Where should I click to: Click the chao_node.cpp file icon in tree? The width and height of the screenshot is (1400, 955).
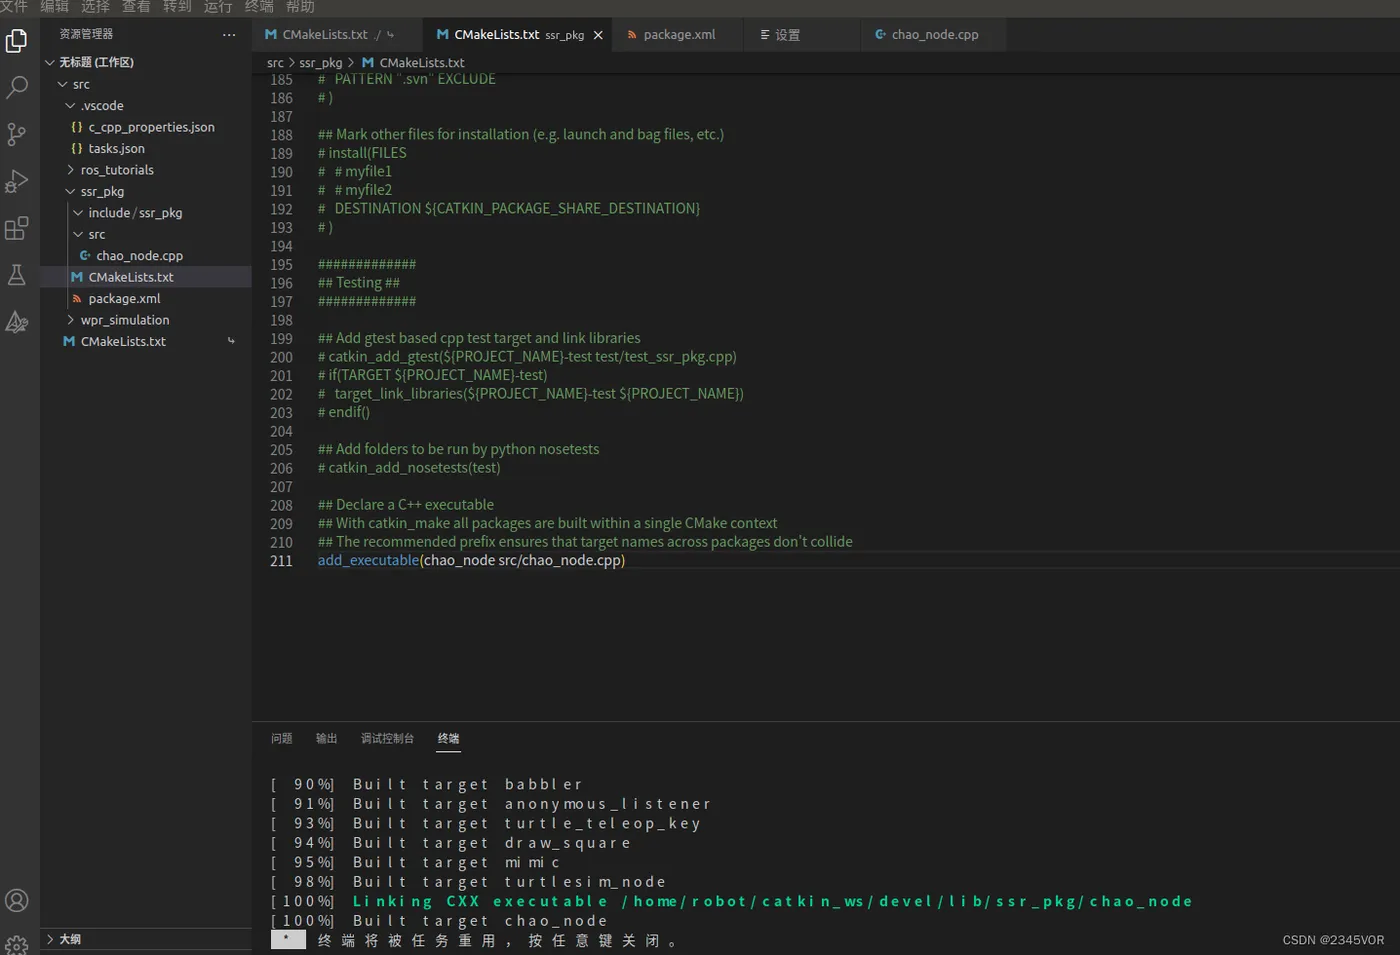point(85,256)
